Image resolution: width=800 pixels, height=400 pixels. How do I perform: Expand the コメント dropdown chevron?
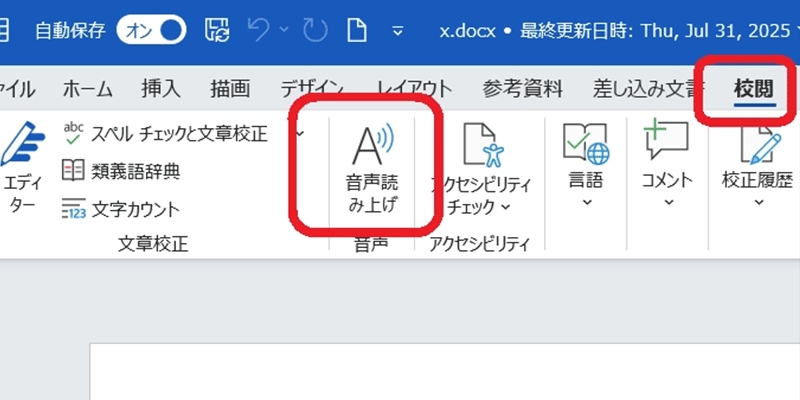click(668, 203)
